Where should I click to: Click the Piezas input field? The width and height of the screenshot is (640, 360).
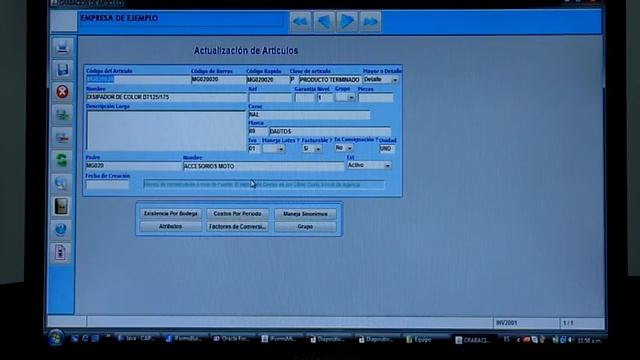376,98
